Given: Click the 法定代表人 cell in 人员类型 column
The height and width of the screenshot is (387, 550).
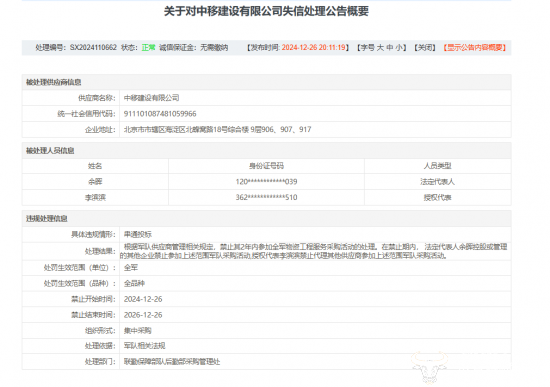Looking at the screenshot, I should coord(437,182).
